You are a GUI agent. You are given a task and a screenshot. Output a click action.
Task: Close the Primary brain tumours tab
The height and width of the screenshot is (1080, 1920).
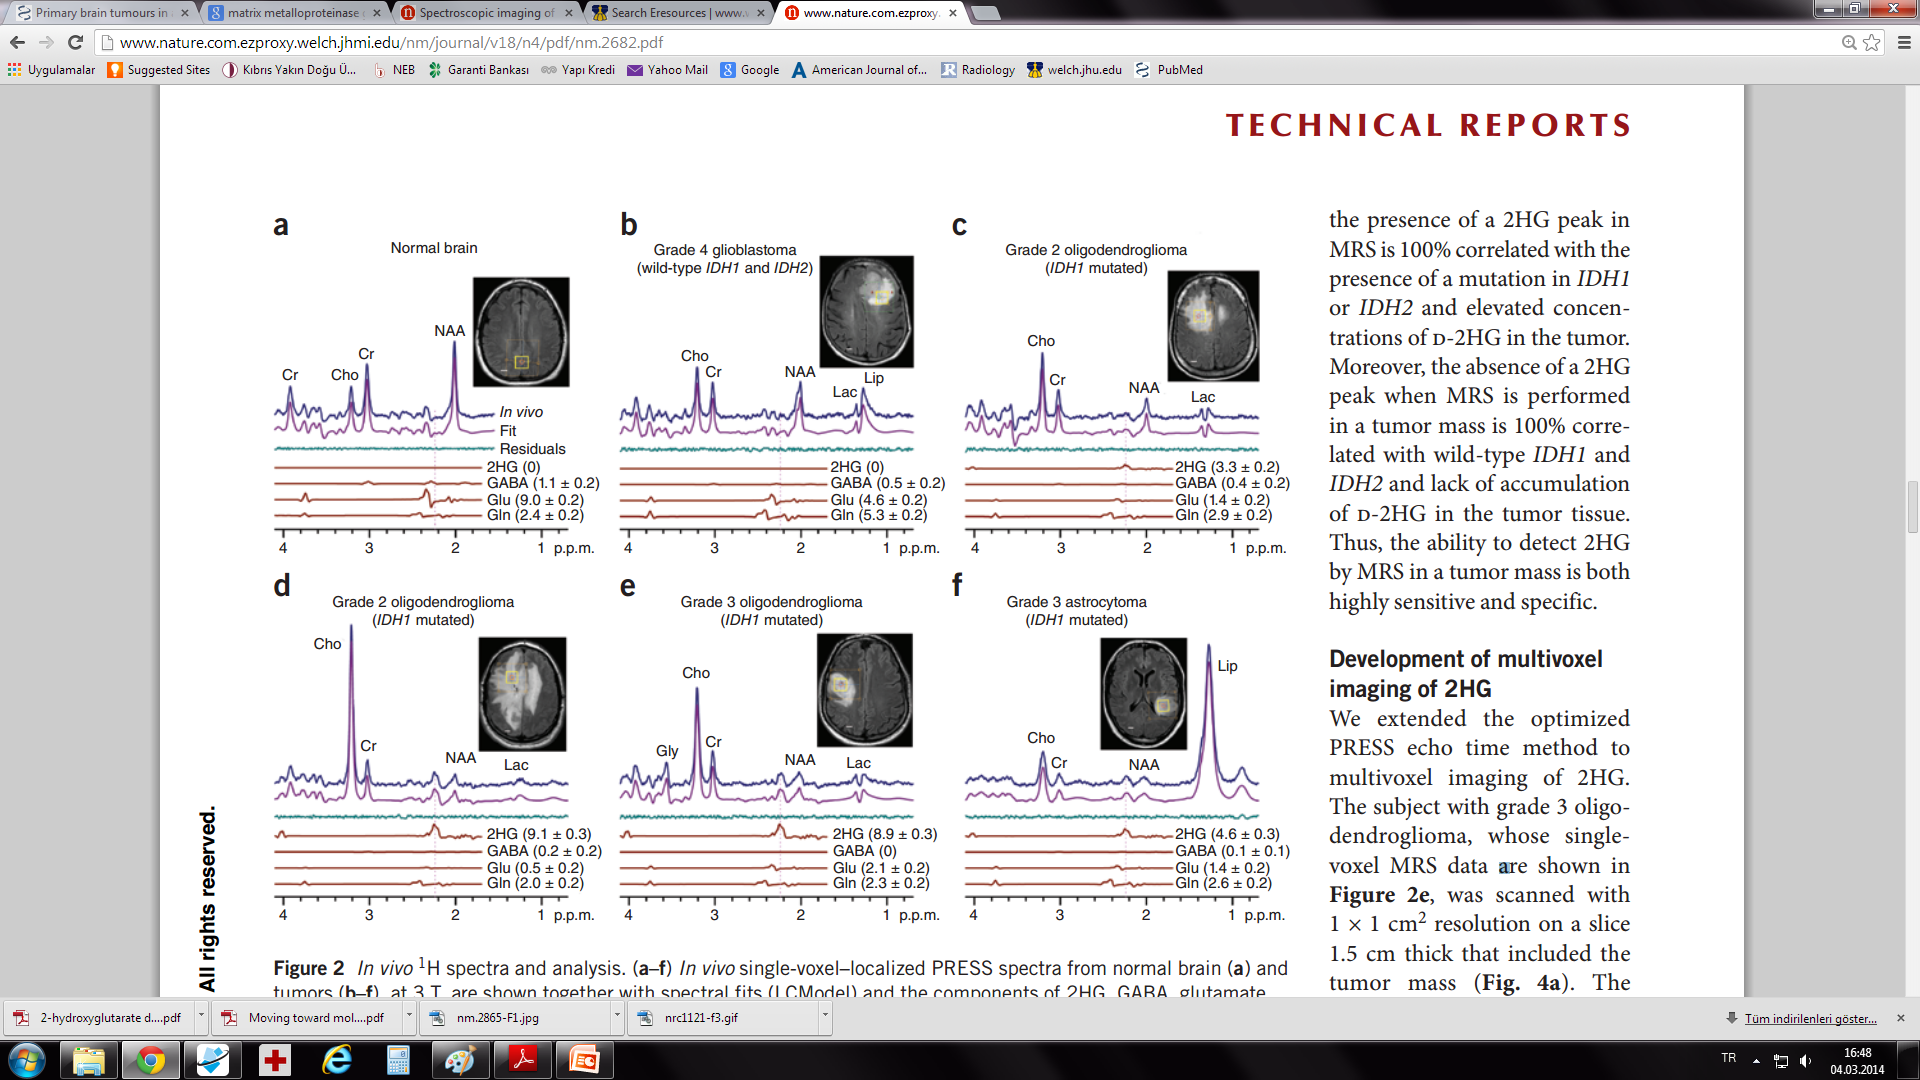(184, 13)
